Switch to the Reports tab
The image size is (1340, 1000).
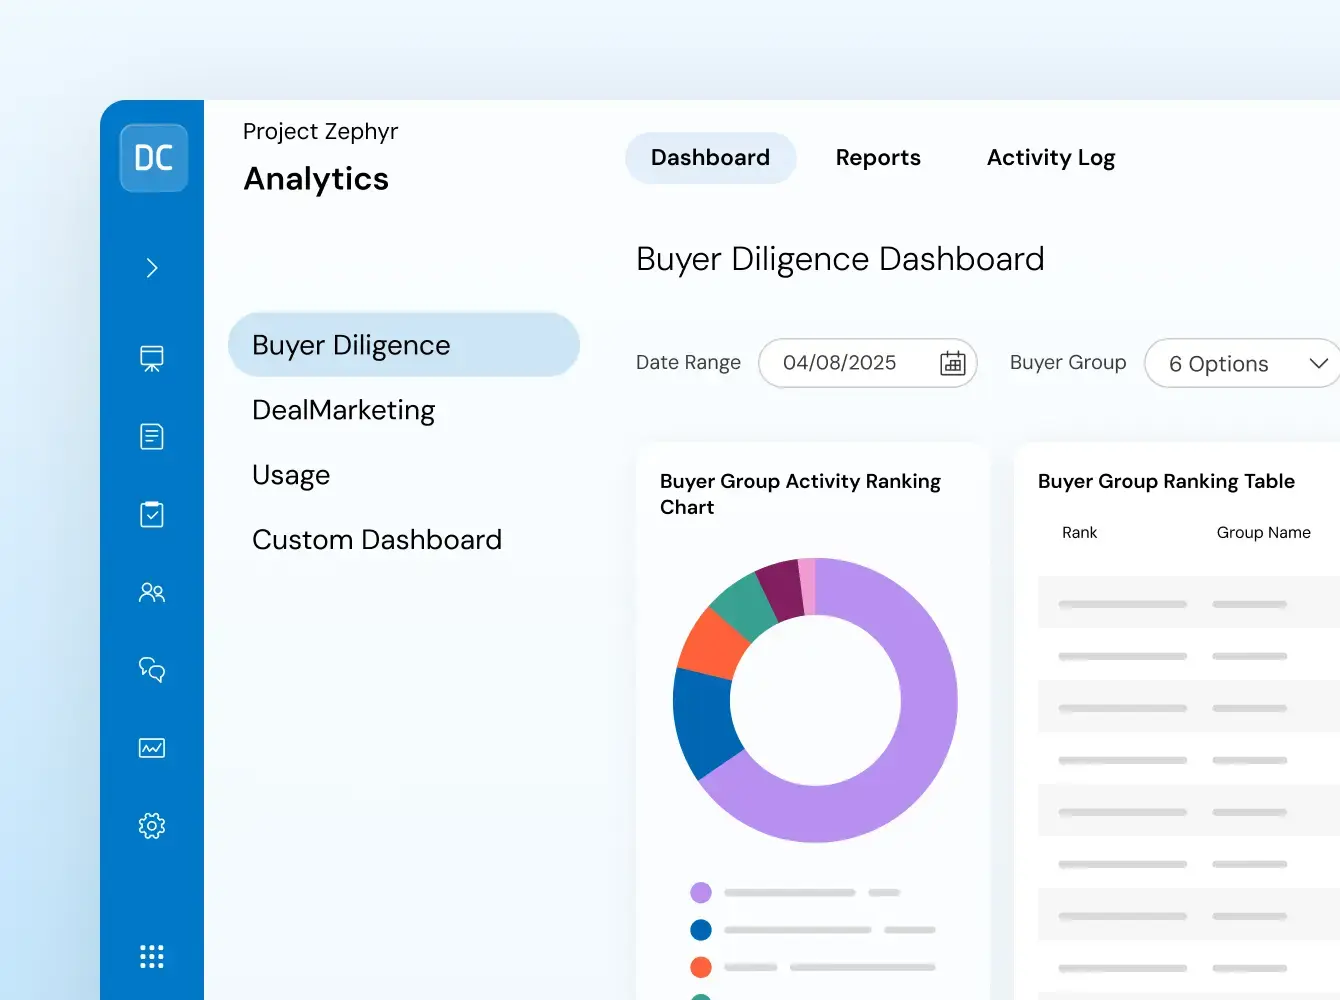[x=878, y=157]
